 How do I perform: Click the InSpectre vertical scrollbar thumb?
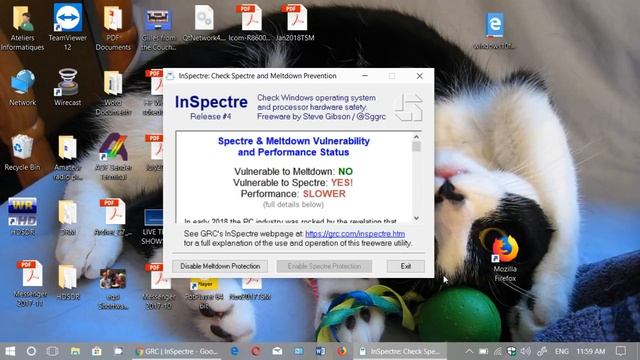[416, 147]
